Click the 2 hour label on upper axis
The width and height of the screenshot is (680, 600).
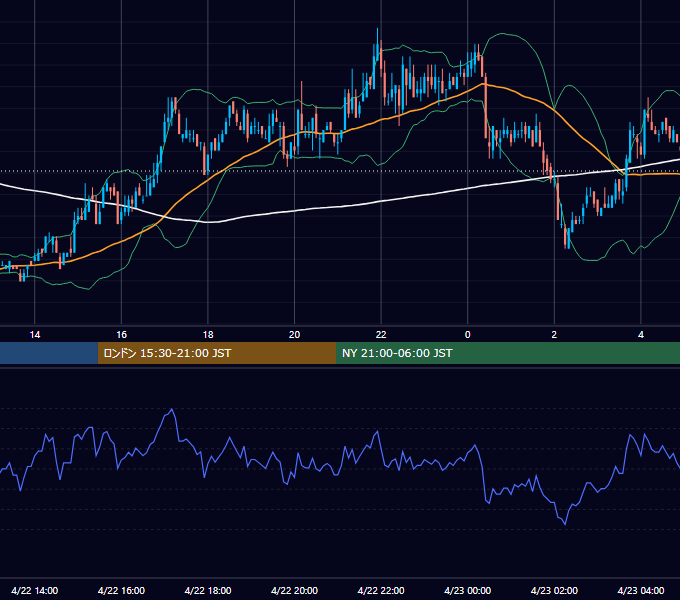click(554, 335)
